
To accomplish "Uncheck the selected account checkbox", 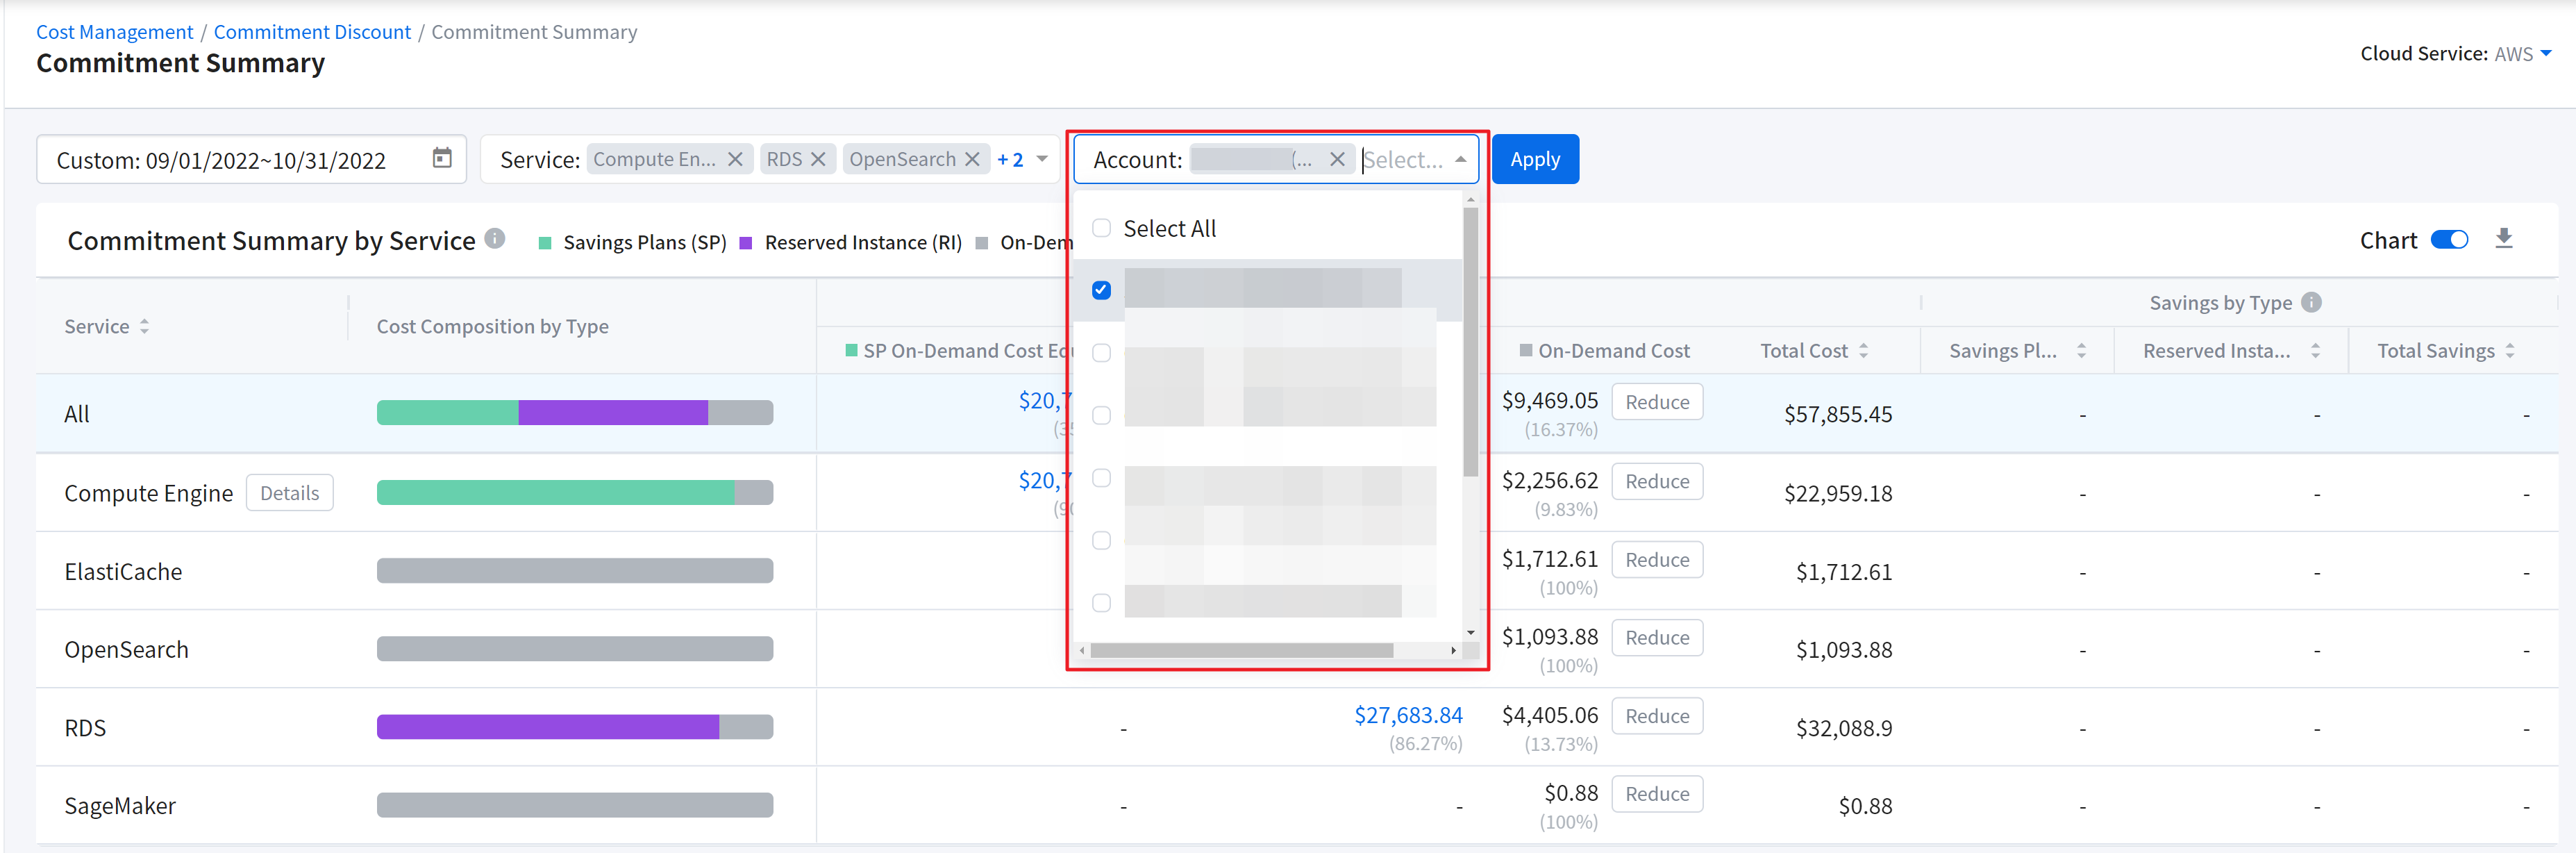I will coord(1101,290).
